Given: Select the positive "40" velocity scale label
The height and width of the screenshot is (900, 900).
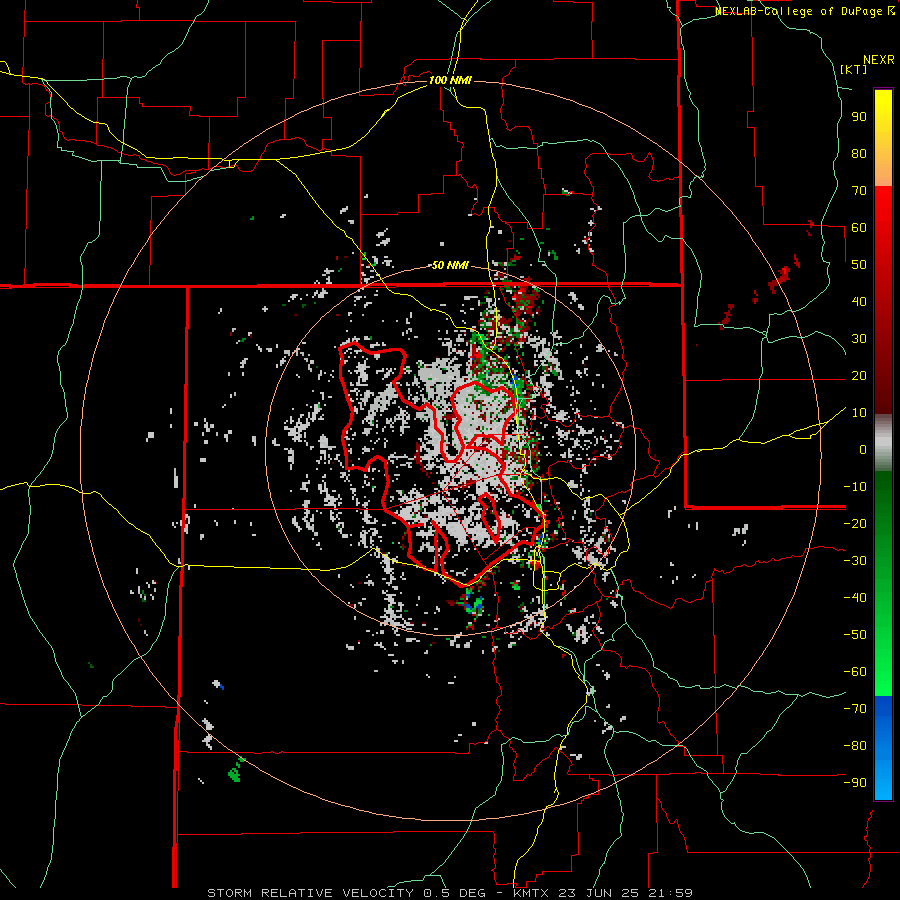Looking at the screenshot, I should pyautogui.click(x=859, y=301).
